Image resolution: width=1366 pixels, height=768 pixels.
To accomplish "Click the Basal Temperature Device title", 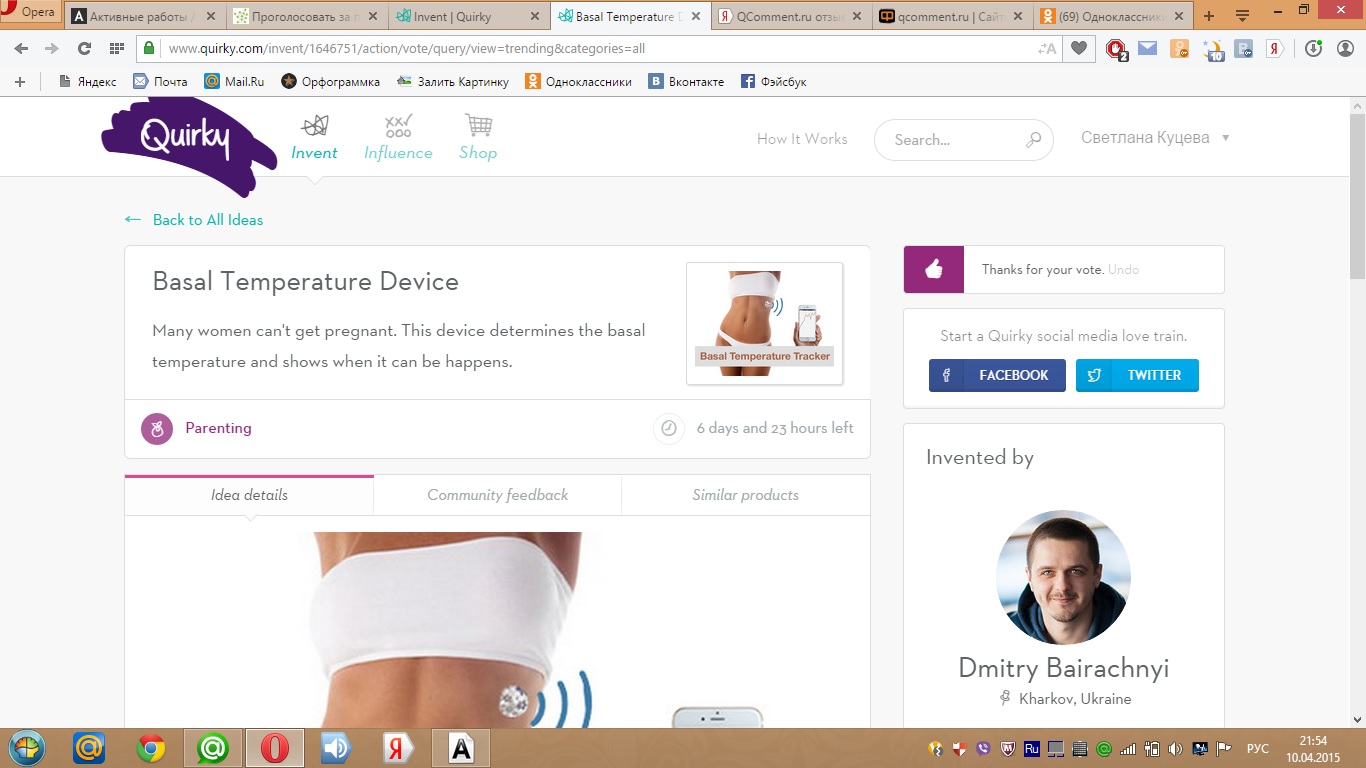I will [305, 281].
